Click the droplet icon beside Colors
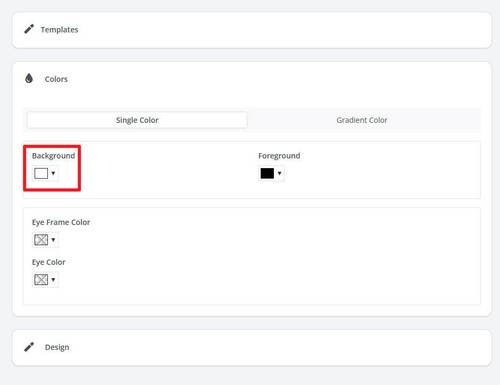 29,78
